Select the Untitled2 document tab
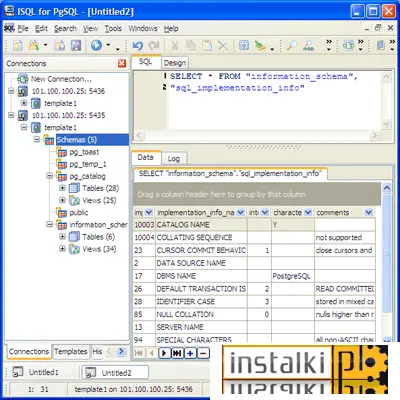This screenshot has width=400, height=400. pos(115,372)
